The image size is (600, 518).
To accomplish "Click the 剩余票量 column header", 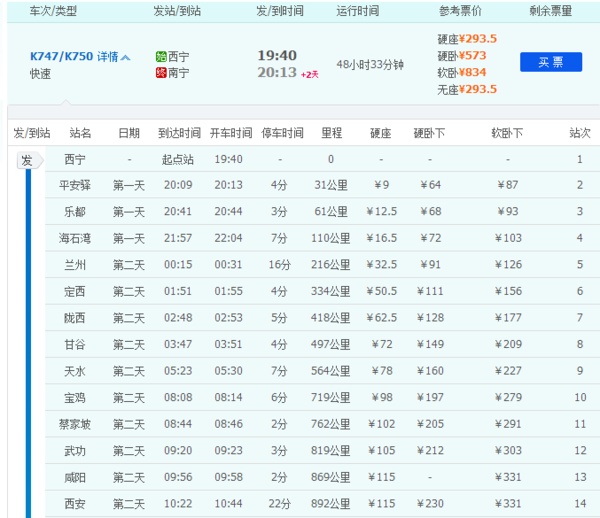I will coord(550,11).
